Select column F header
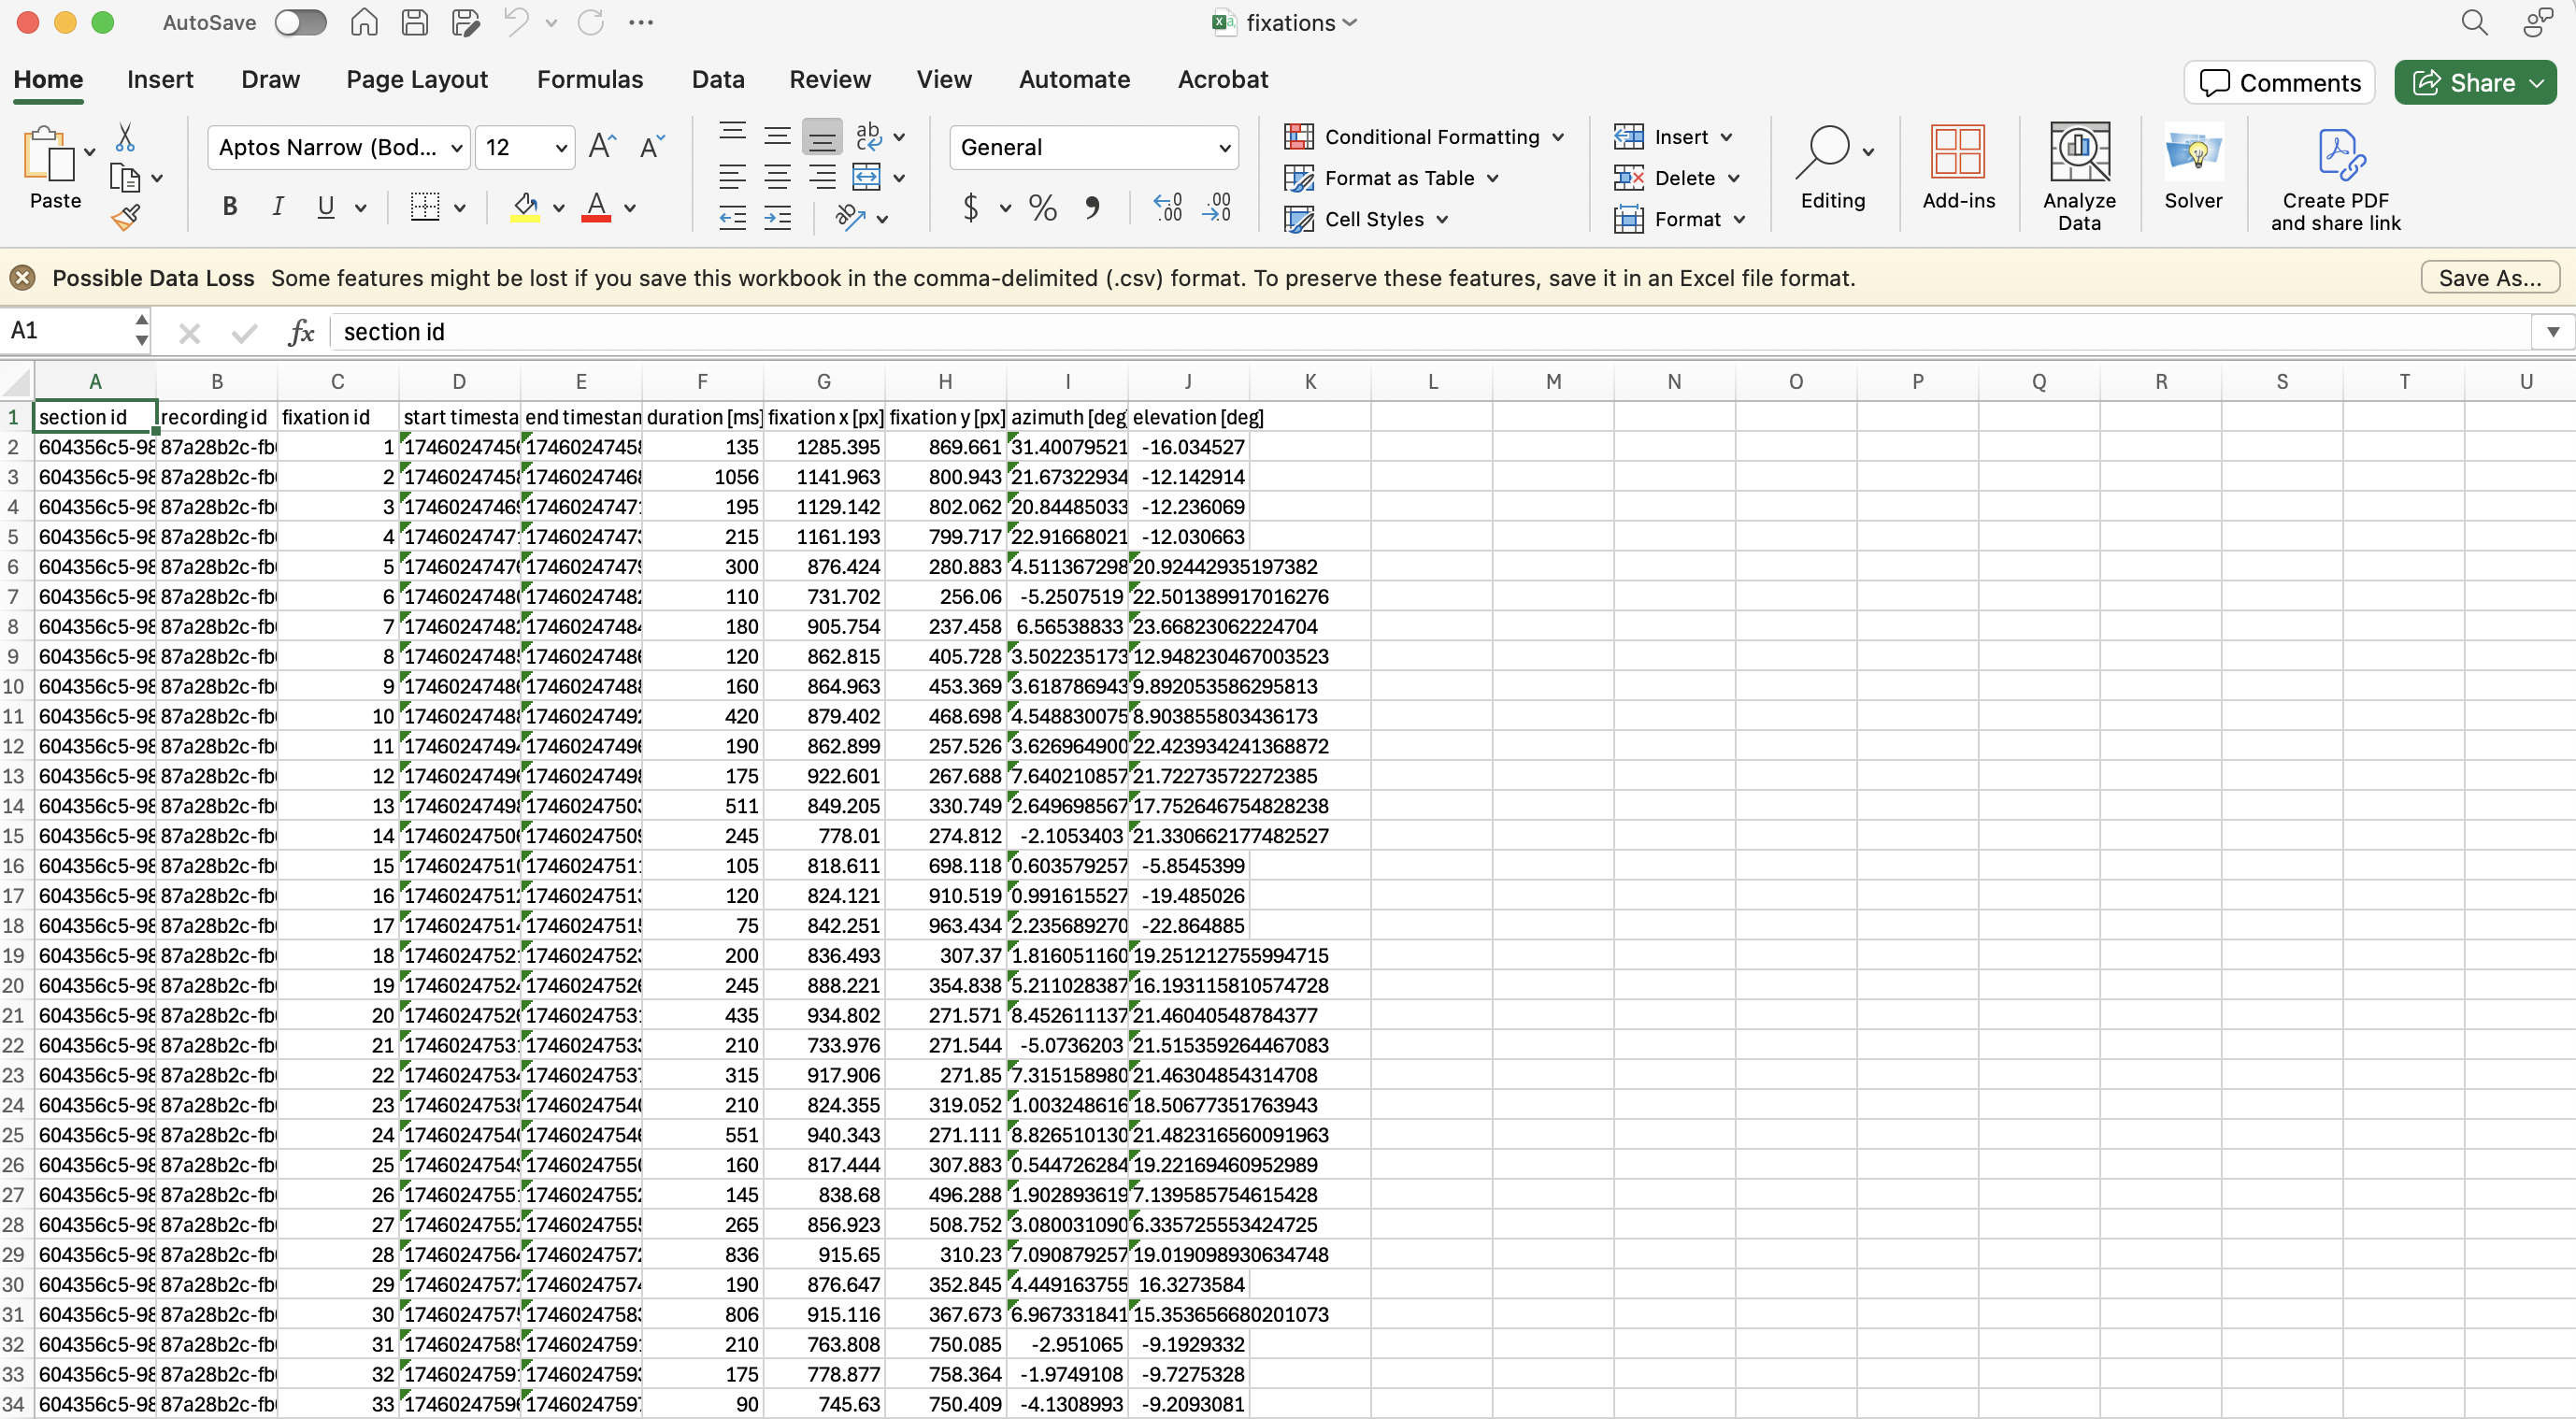2576x1419 pixels. (702, 381)
